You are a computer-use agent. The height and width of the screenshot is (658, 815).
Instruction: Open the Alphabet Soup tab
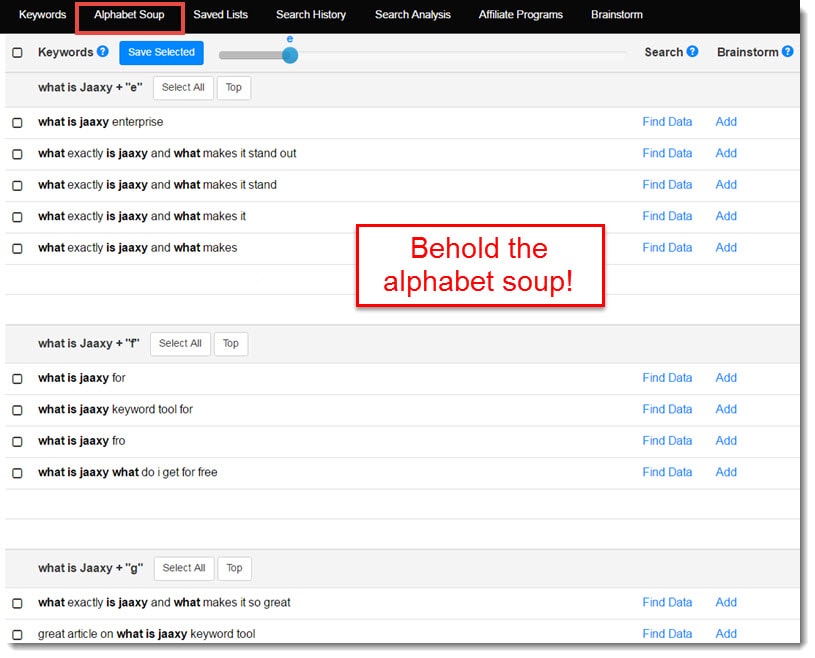[129, 15]
